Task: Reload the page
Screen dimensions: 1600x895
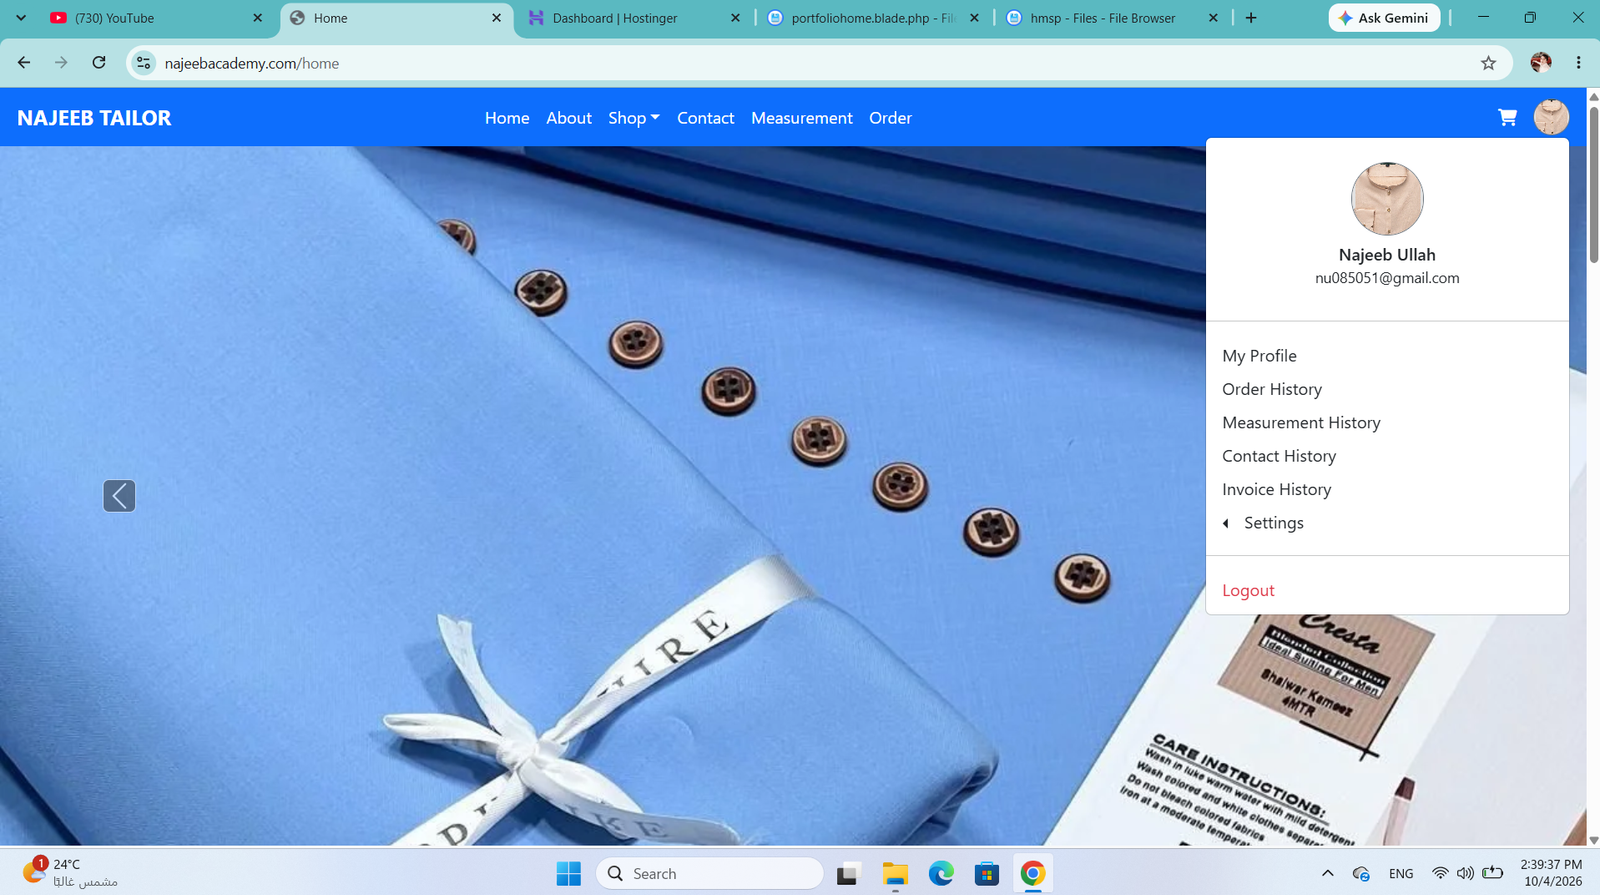Action: 99,63
